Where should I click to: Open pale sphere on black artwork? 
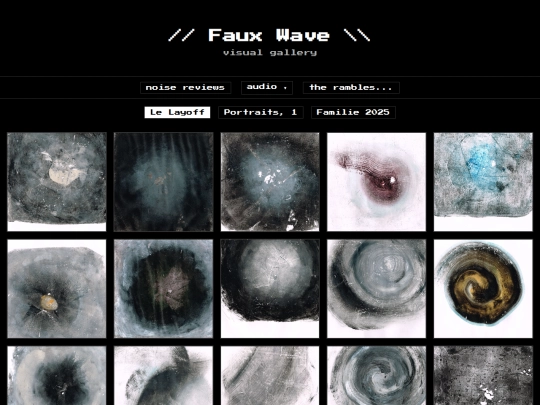270,289
